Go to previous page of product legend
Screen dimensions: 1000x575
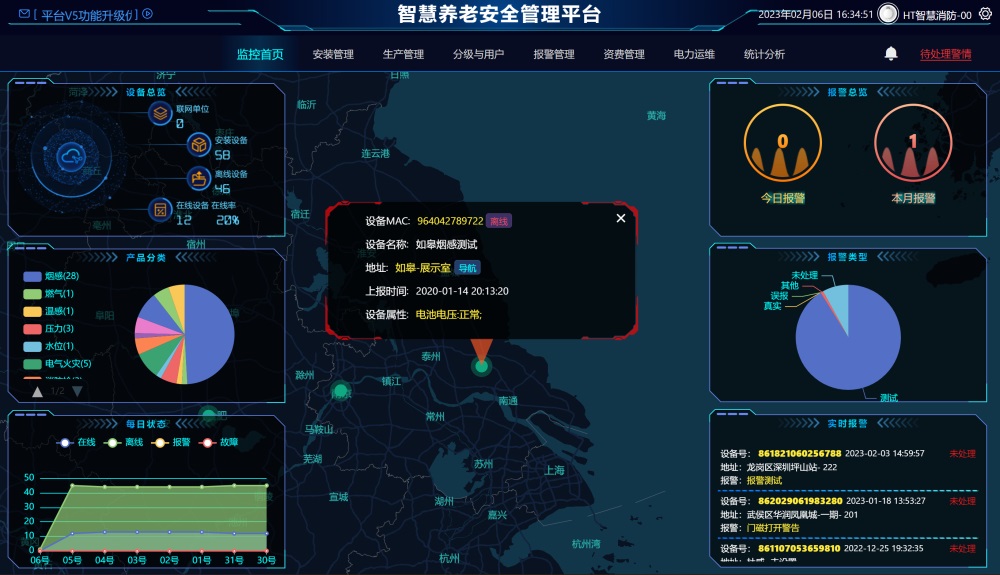tap(38, 391)
